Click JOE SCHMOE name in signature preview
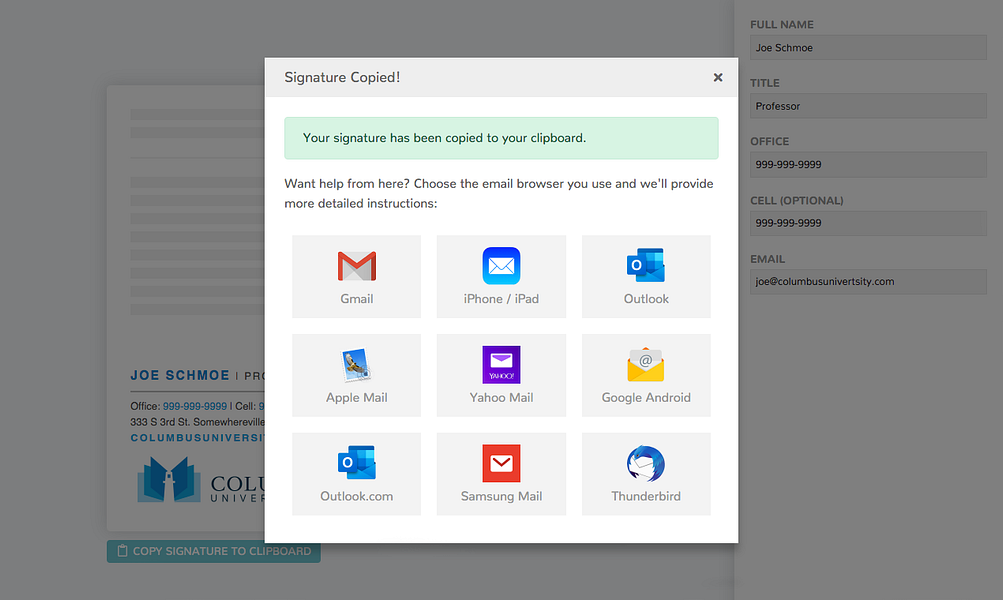 180,375
